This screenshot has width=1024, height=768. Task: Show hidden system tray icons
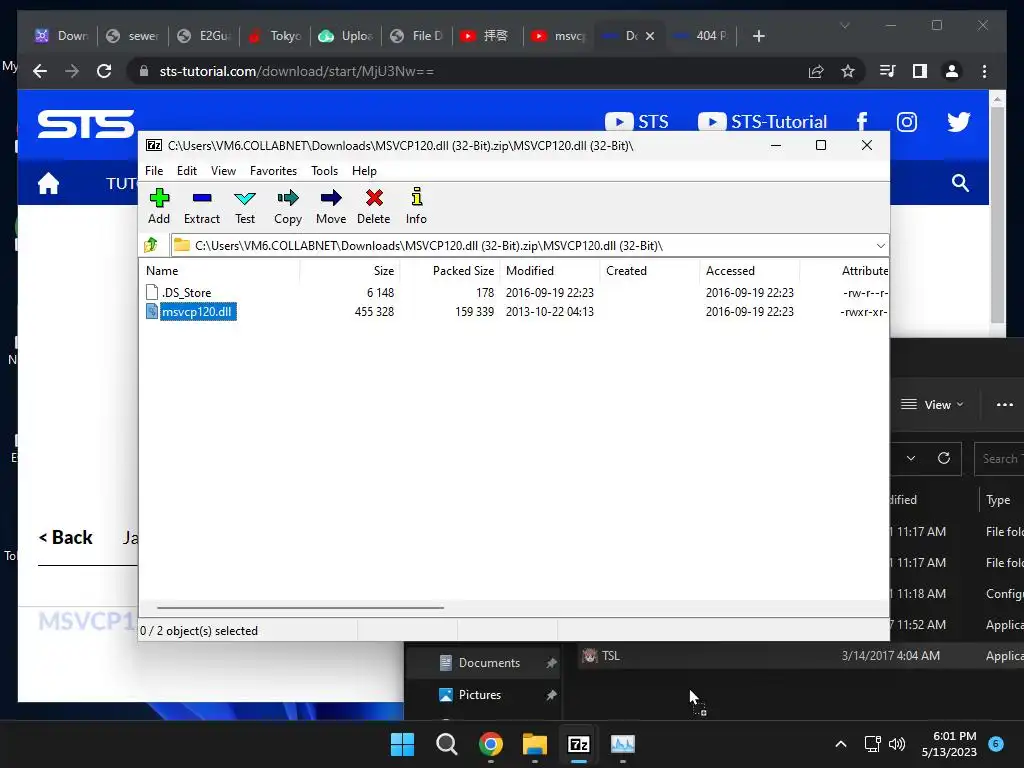point(840,744)
